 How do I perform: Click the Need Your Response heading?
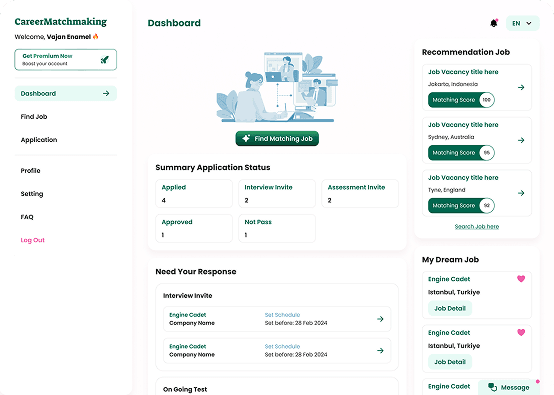point(196,272)
